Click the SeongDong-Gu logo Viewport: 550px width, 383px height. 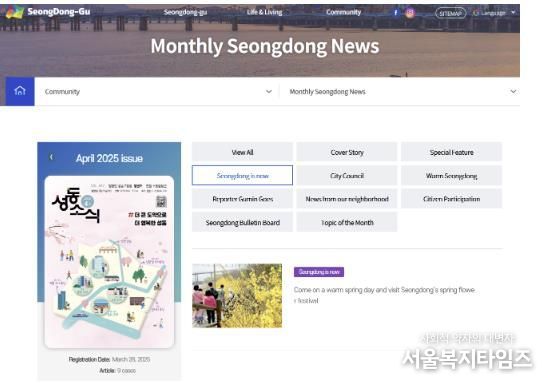click(x=48, y=12)
